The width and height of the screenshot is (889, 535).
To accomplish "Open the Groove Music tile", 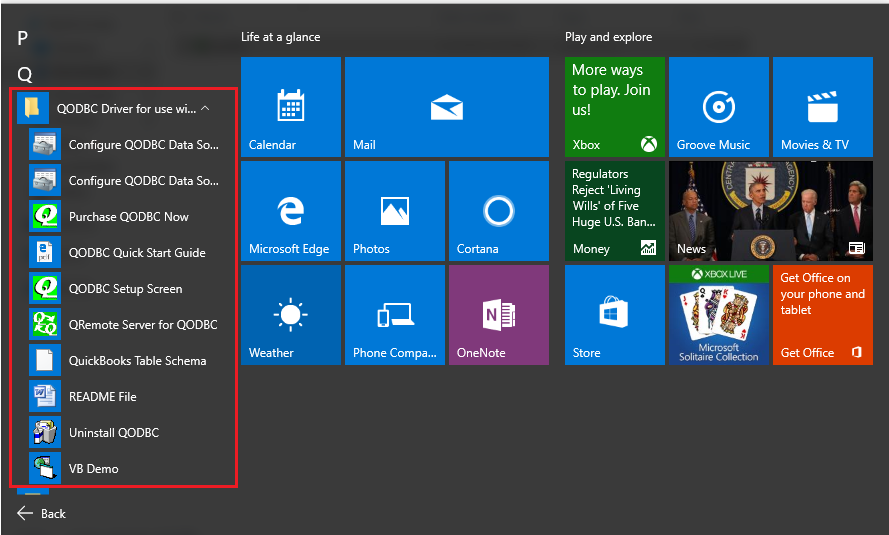I will coord(719,107).
